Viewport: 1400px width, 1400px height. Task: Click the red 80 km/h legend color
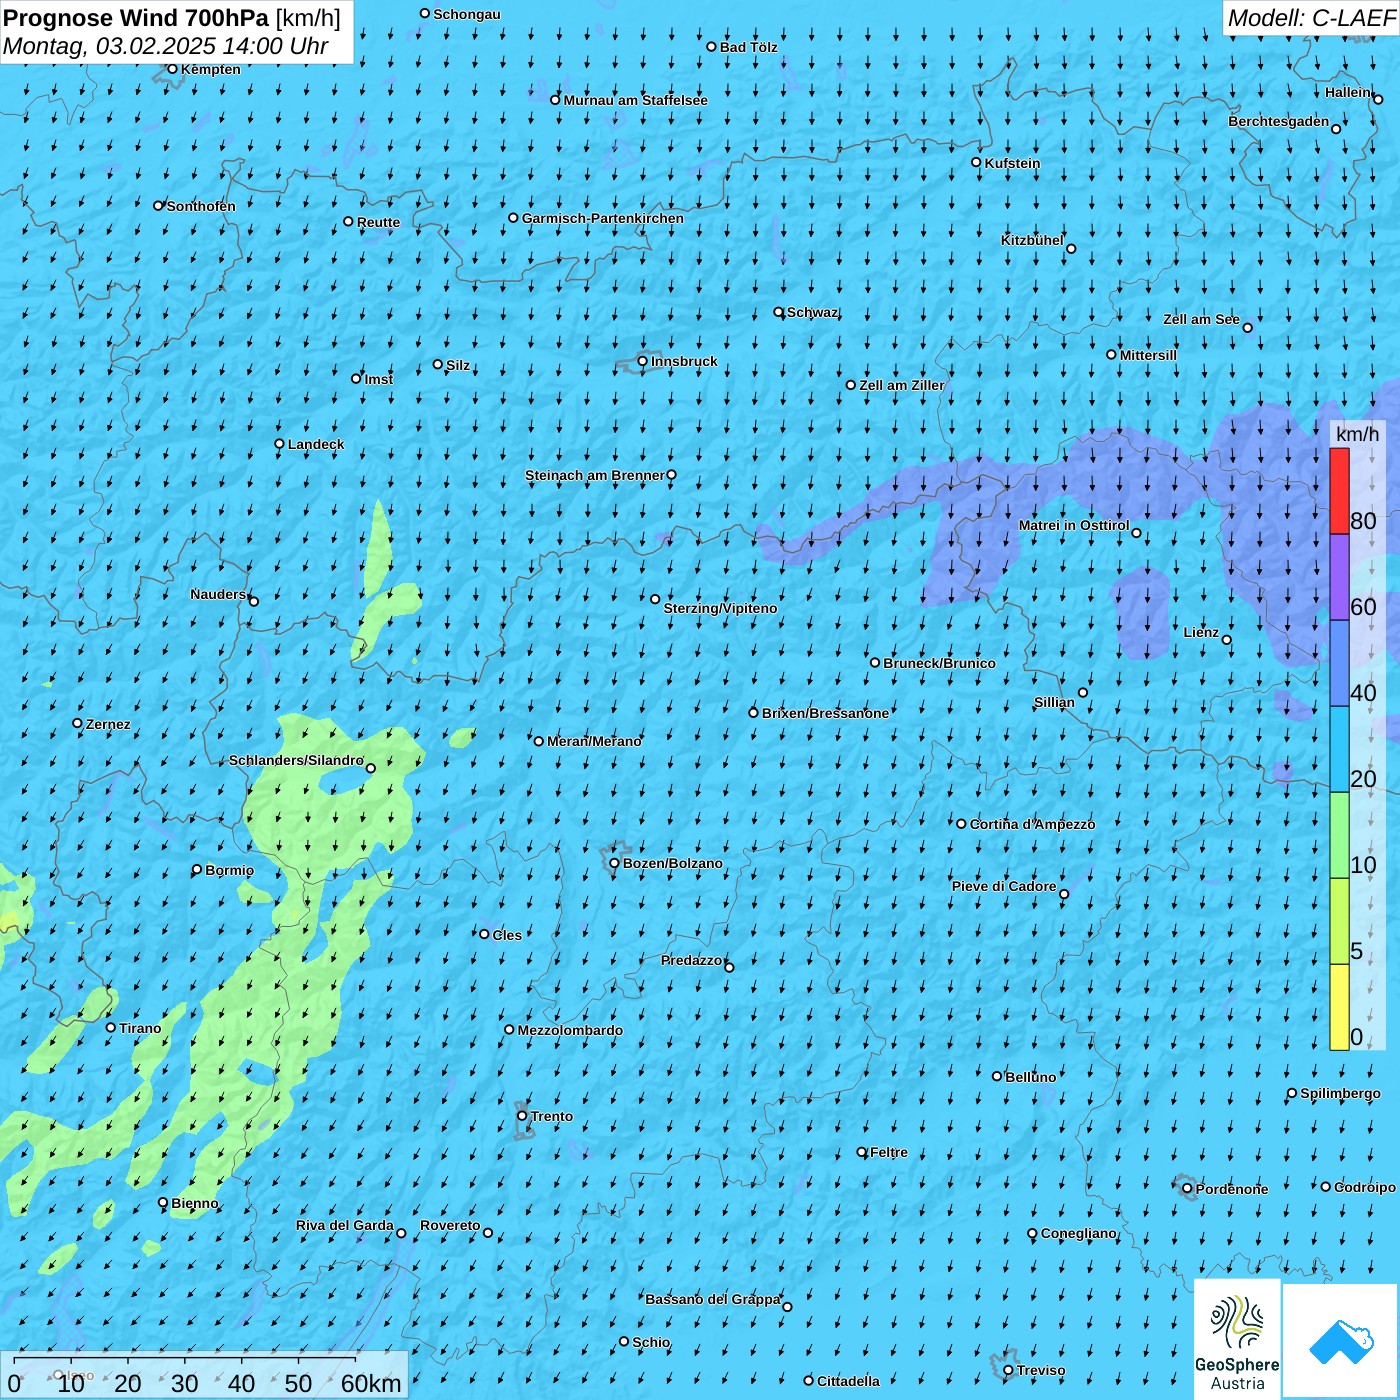click(1339, 491)
